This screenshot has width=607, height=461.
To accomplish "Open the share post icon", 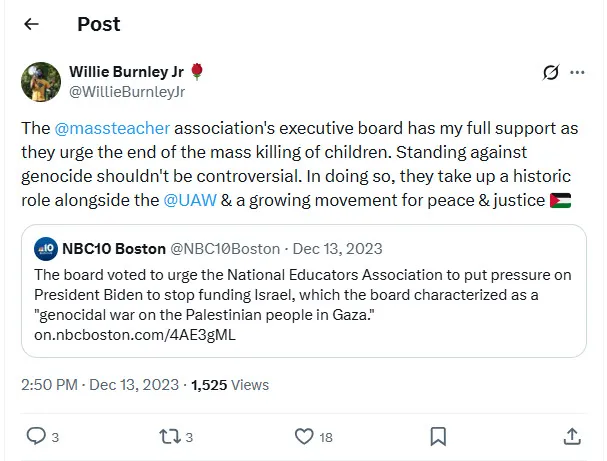I will (x=571, y=436).
